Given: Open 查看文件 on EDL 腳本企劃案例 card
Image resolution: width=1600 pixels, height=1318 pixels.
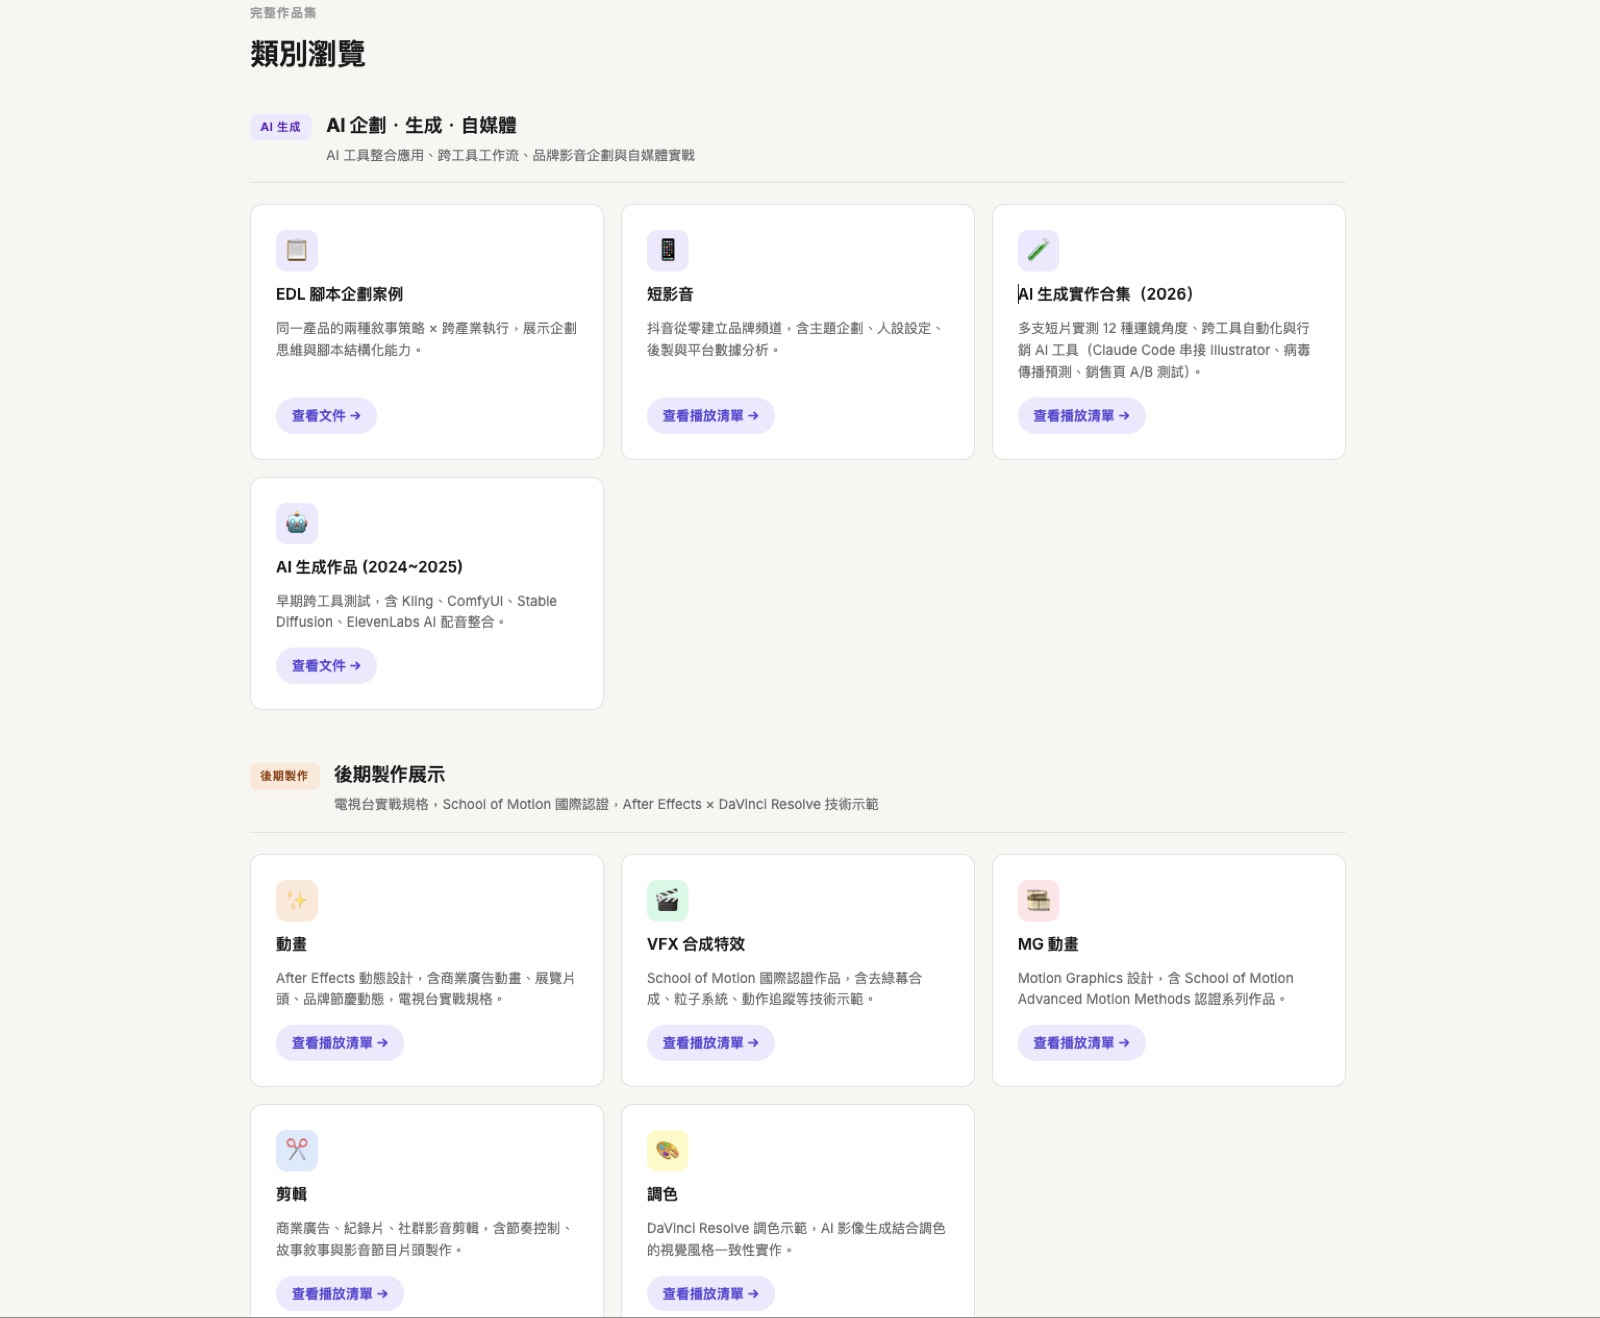Looking at the screenshot, I should coord(326,416).
